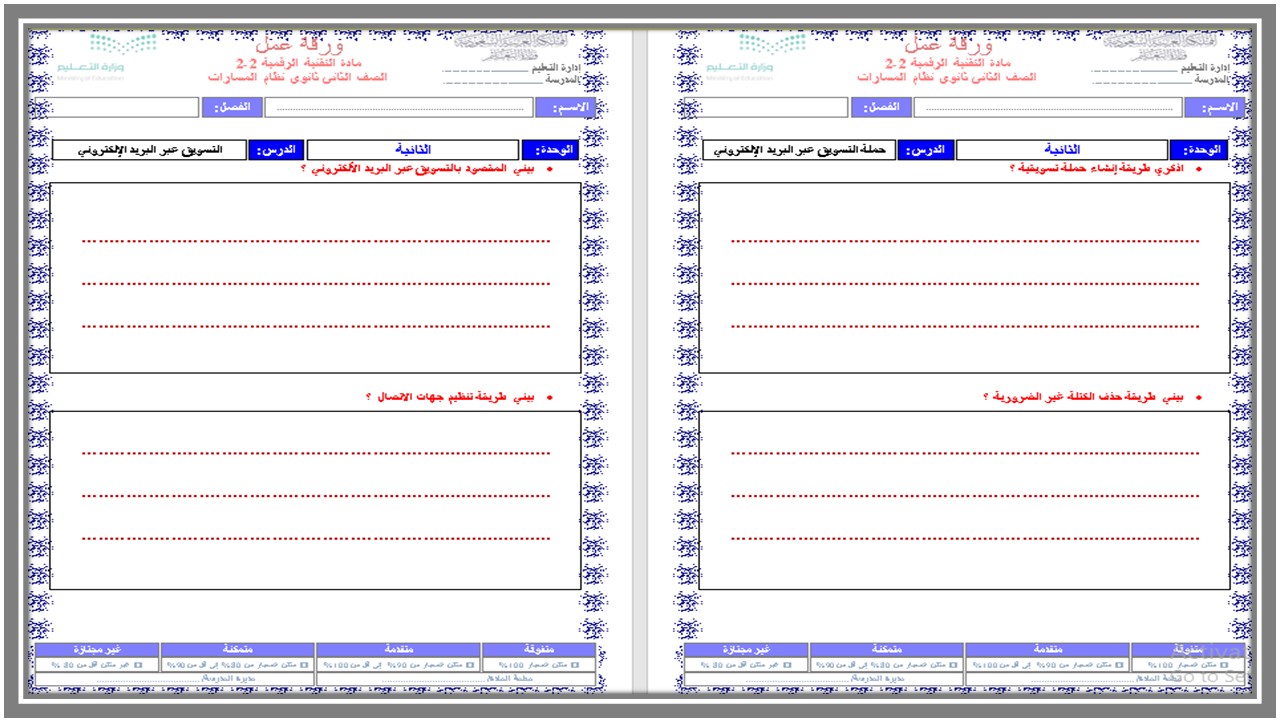Select lesson title حملة التسويق عبر البريد الإلكتروني
The height and width of the screenshot is (720, 1280).
click(799, 150)
